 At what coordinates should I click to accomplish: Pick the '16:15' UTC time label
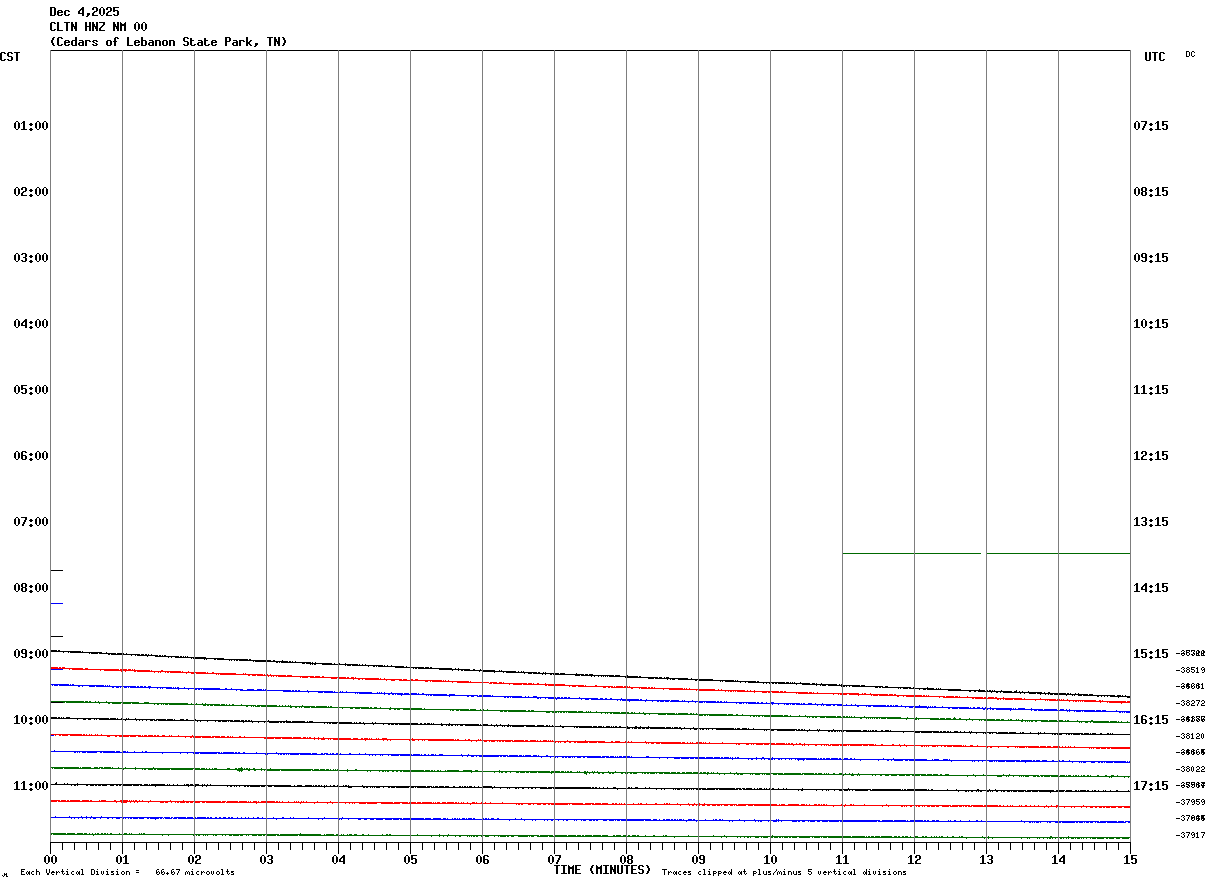click(x=1151, y=720)
